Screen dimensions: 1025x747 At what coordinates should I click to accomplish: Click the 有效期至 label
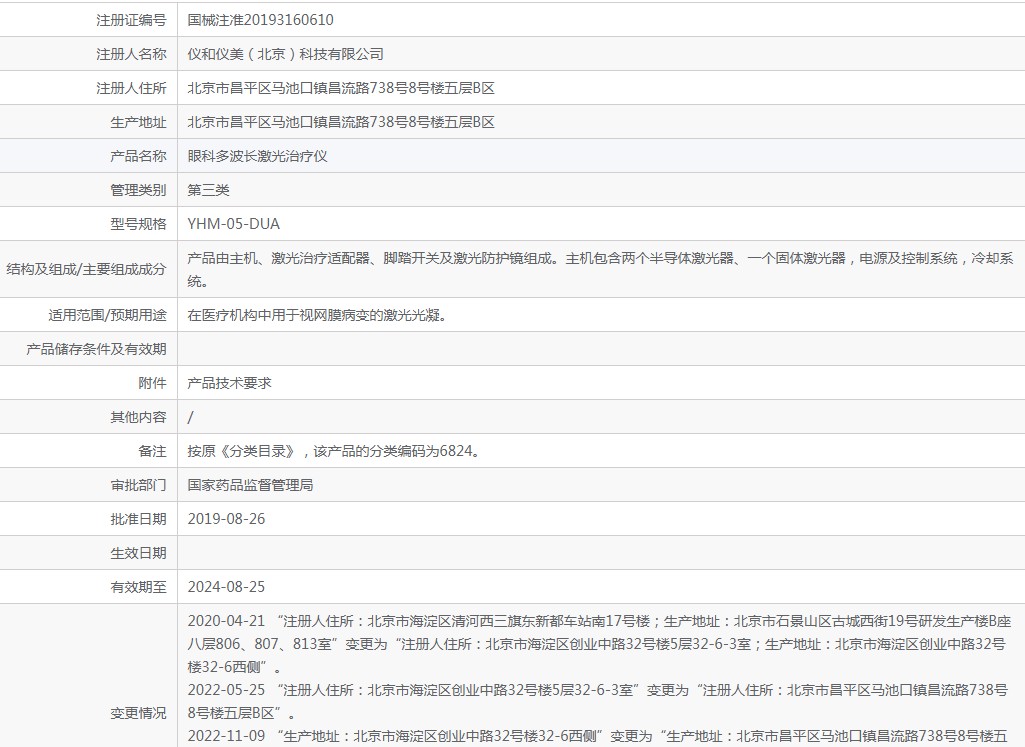pos(139,588)
